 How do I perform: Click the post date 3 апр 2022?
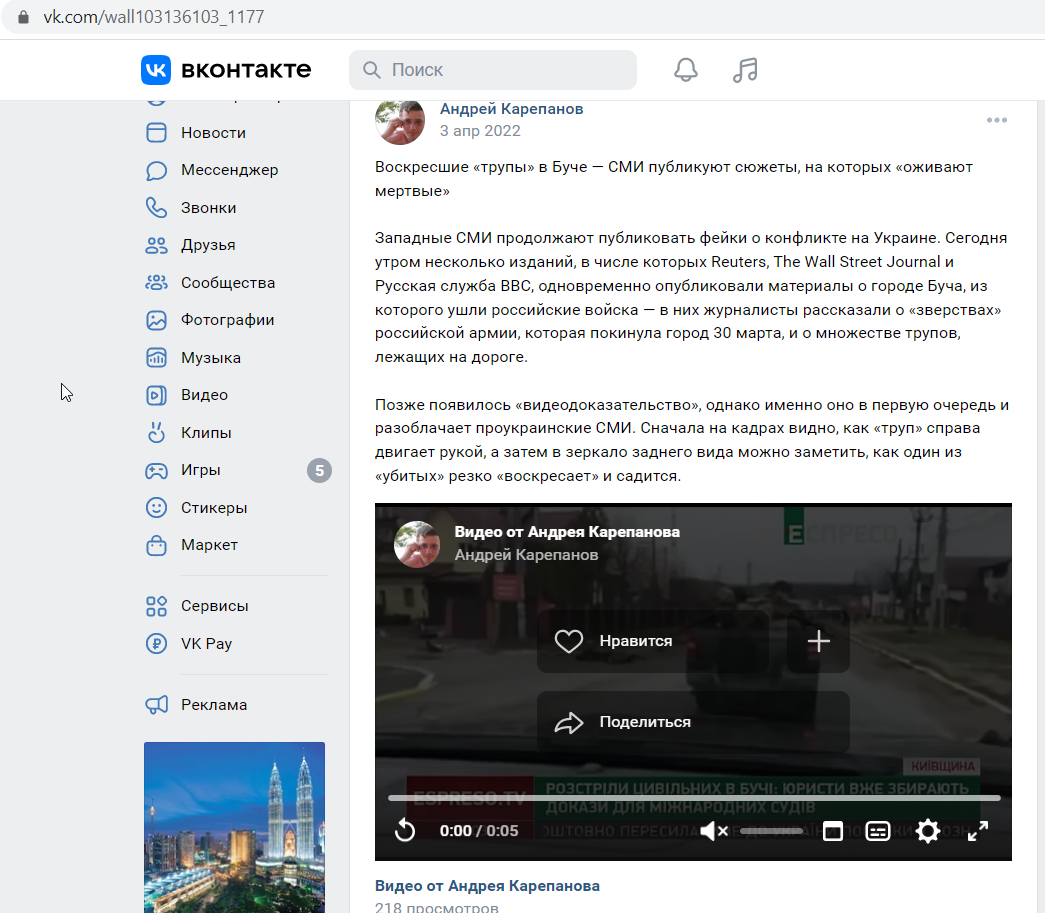480,131
